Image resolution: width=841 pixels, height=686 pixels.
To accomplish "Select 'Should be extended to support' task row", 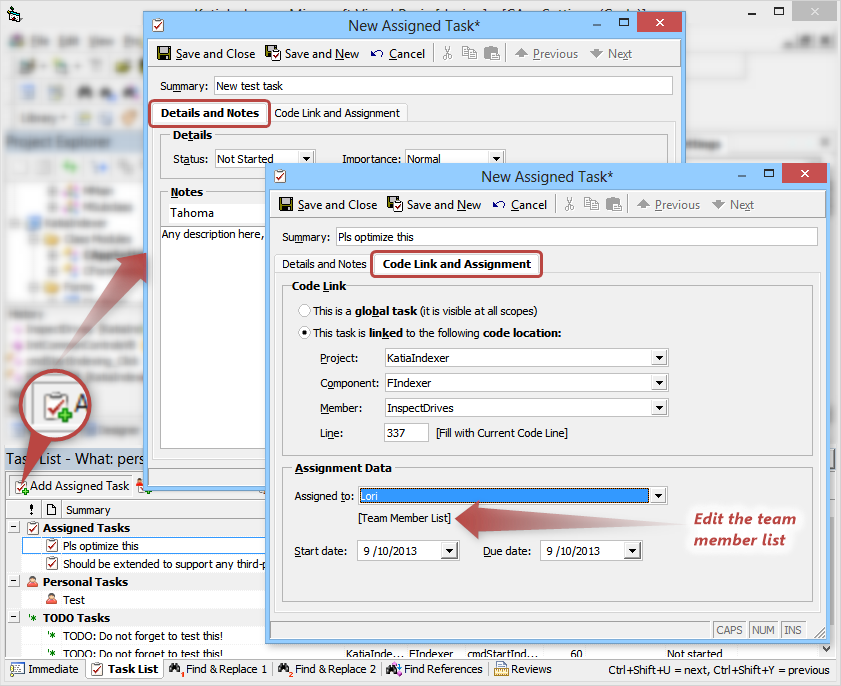I will pos(144,564).
